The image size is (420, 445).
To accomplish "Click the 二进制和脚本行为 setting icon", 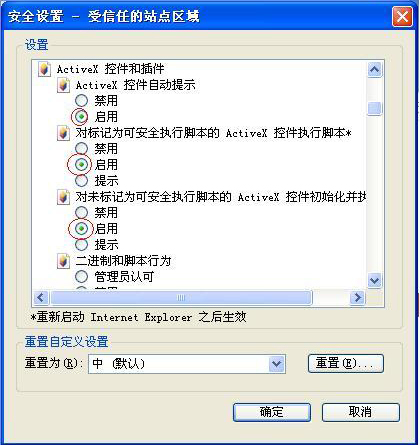I will pyautogui.click(x=63, y=261).
